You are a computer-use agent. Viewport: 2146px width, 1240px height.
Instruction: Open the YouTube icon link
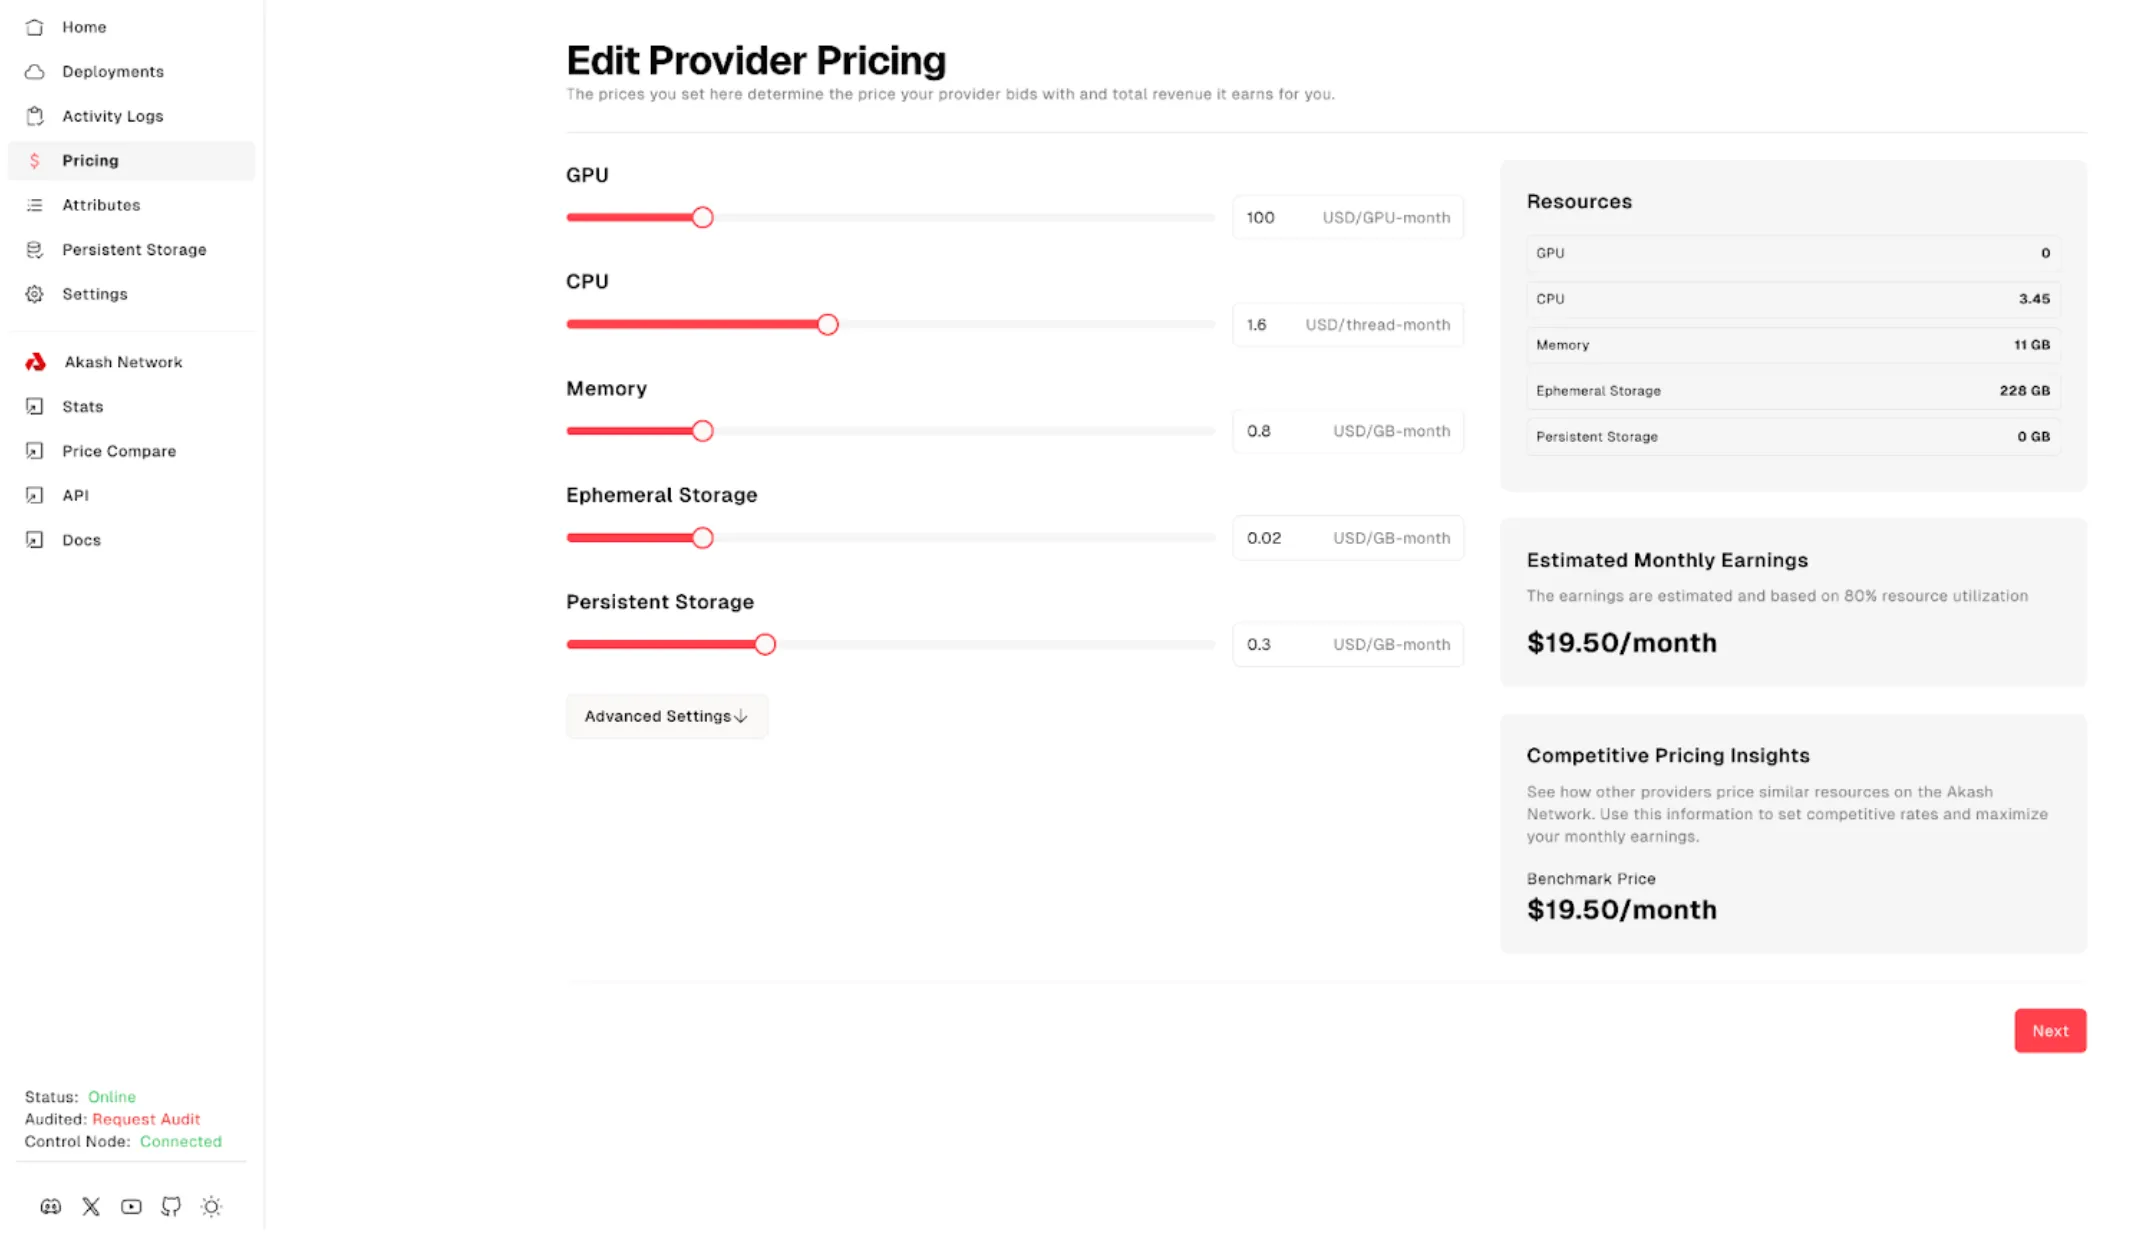pyautogui.click(x=131, y=1207)
